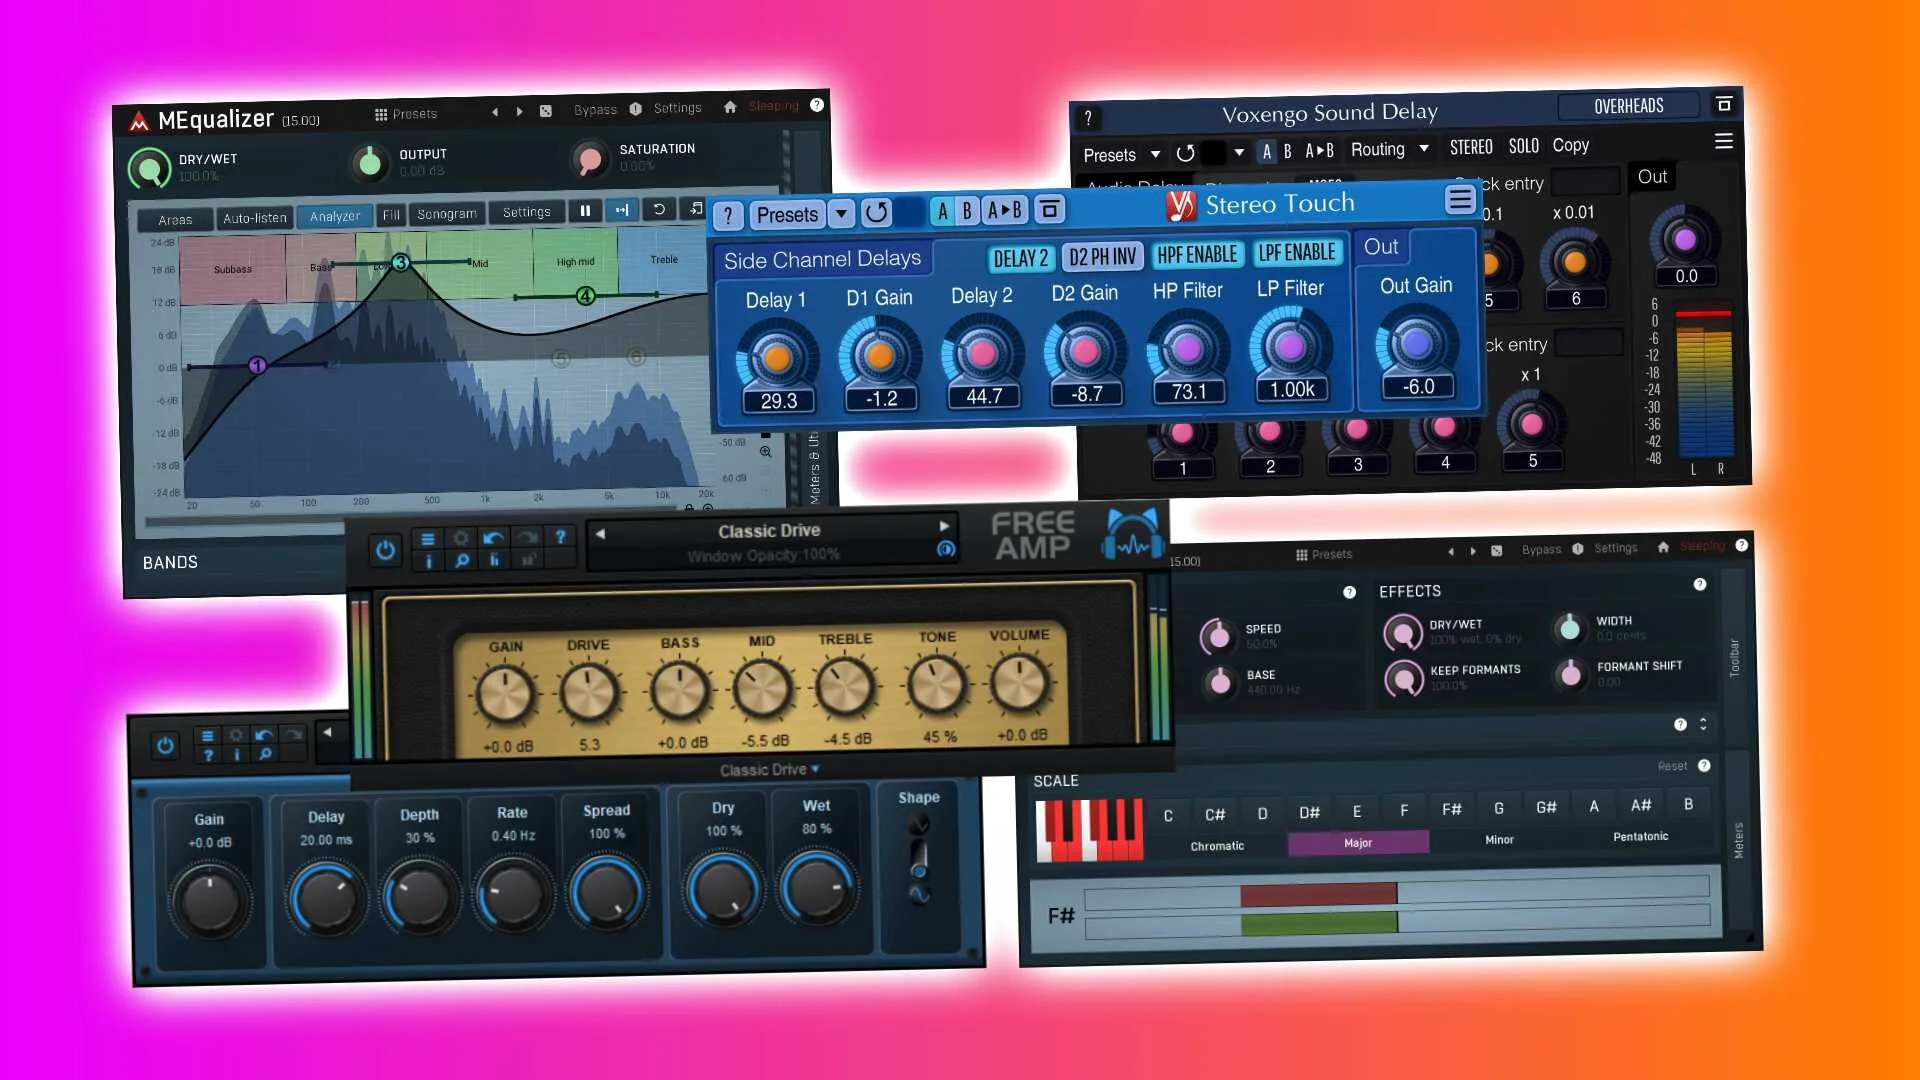Toggle SOLO in Voxengo Sound Delay
The width and height of the screenshot is (1920, 1080).
pyautogui.click(x=1523, y=146)
